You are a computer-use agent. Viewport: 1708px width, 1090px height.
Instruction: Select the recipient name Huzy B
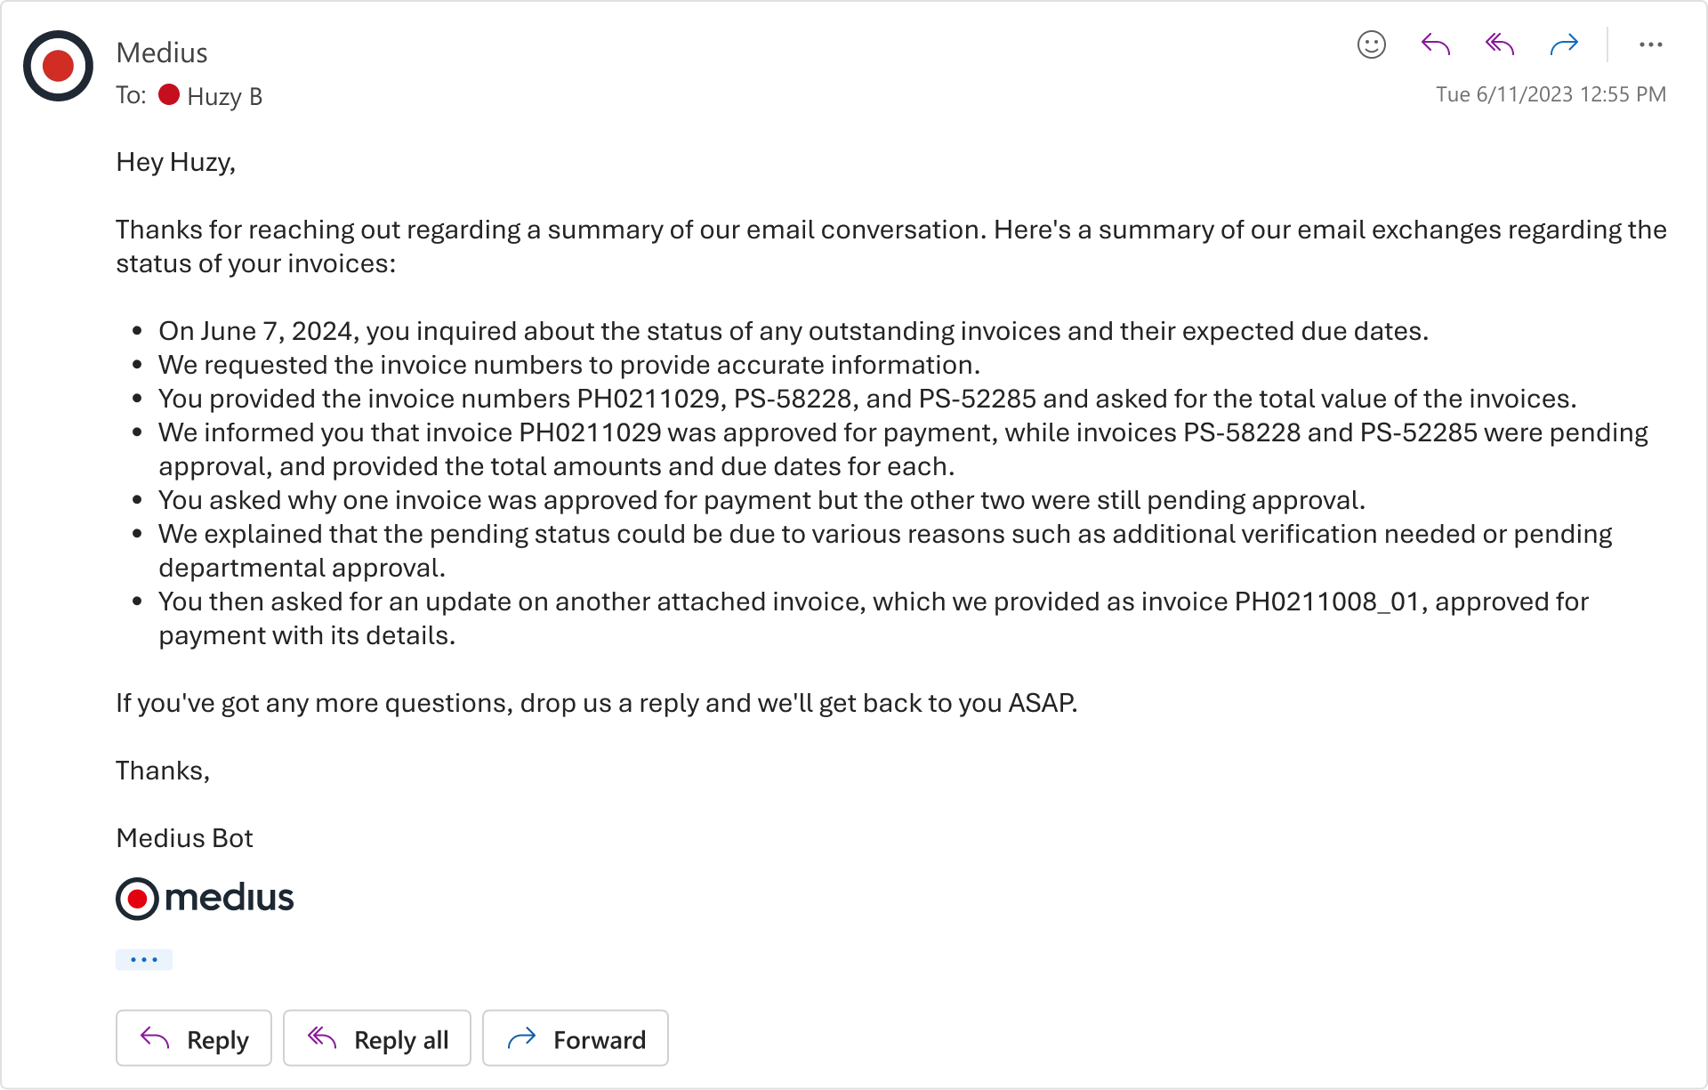point(225,95)
